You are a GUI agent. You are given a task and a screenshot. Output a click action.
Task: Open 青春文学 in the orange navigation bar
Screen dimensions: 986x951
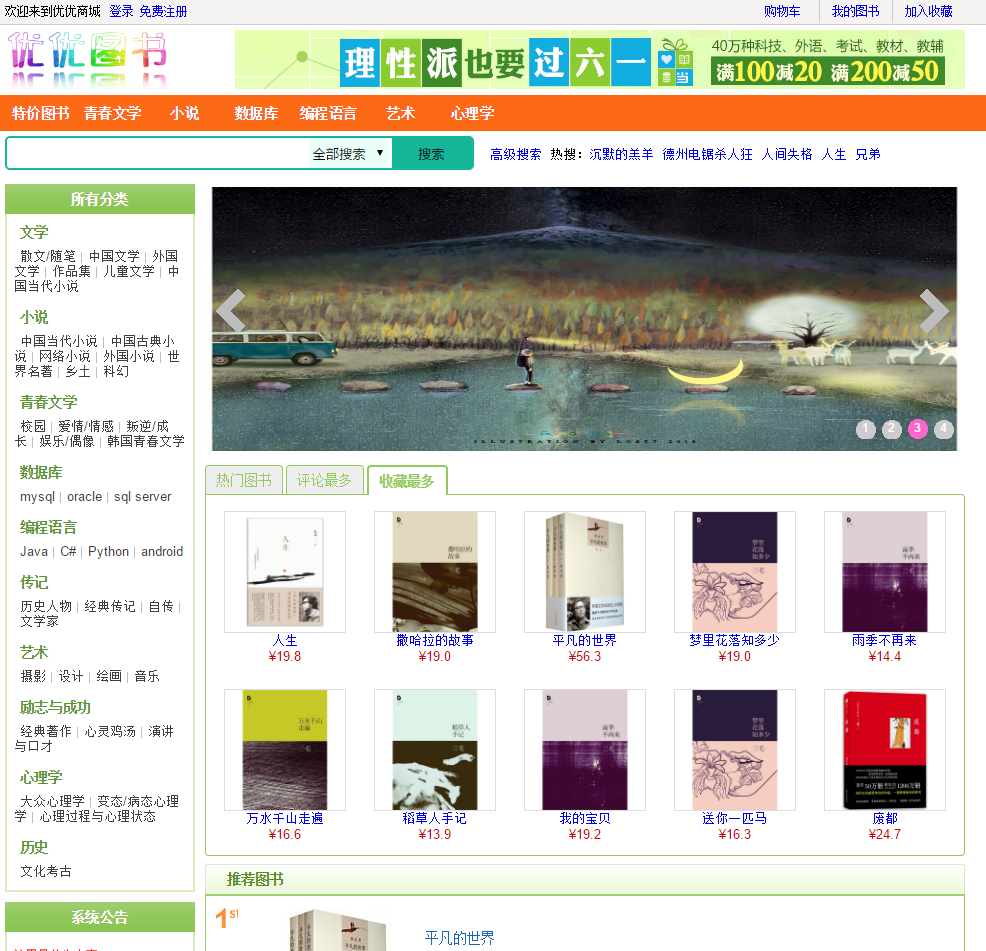coord(113,113)
